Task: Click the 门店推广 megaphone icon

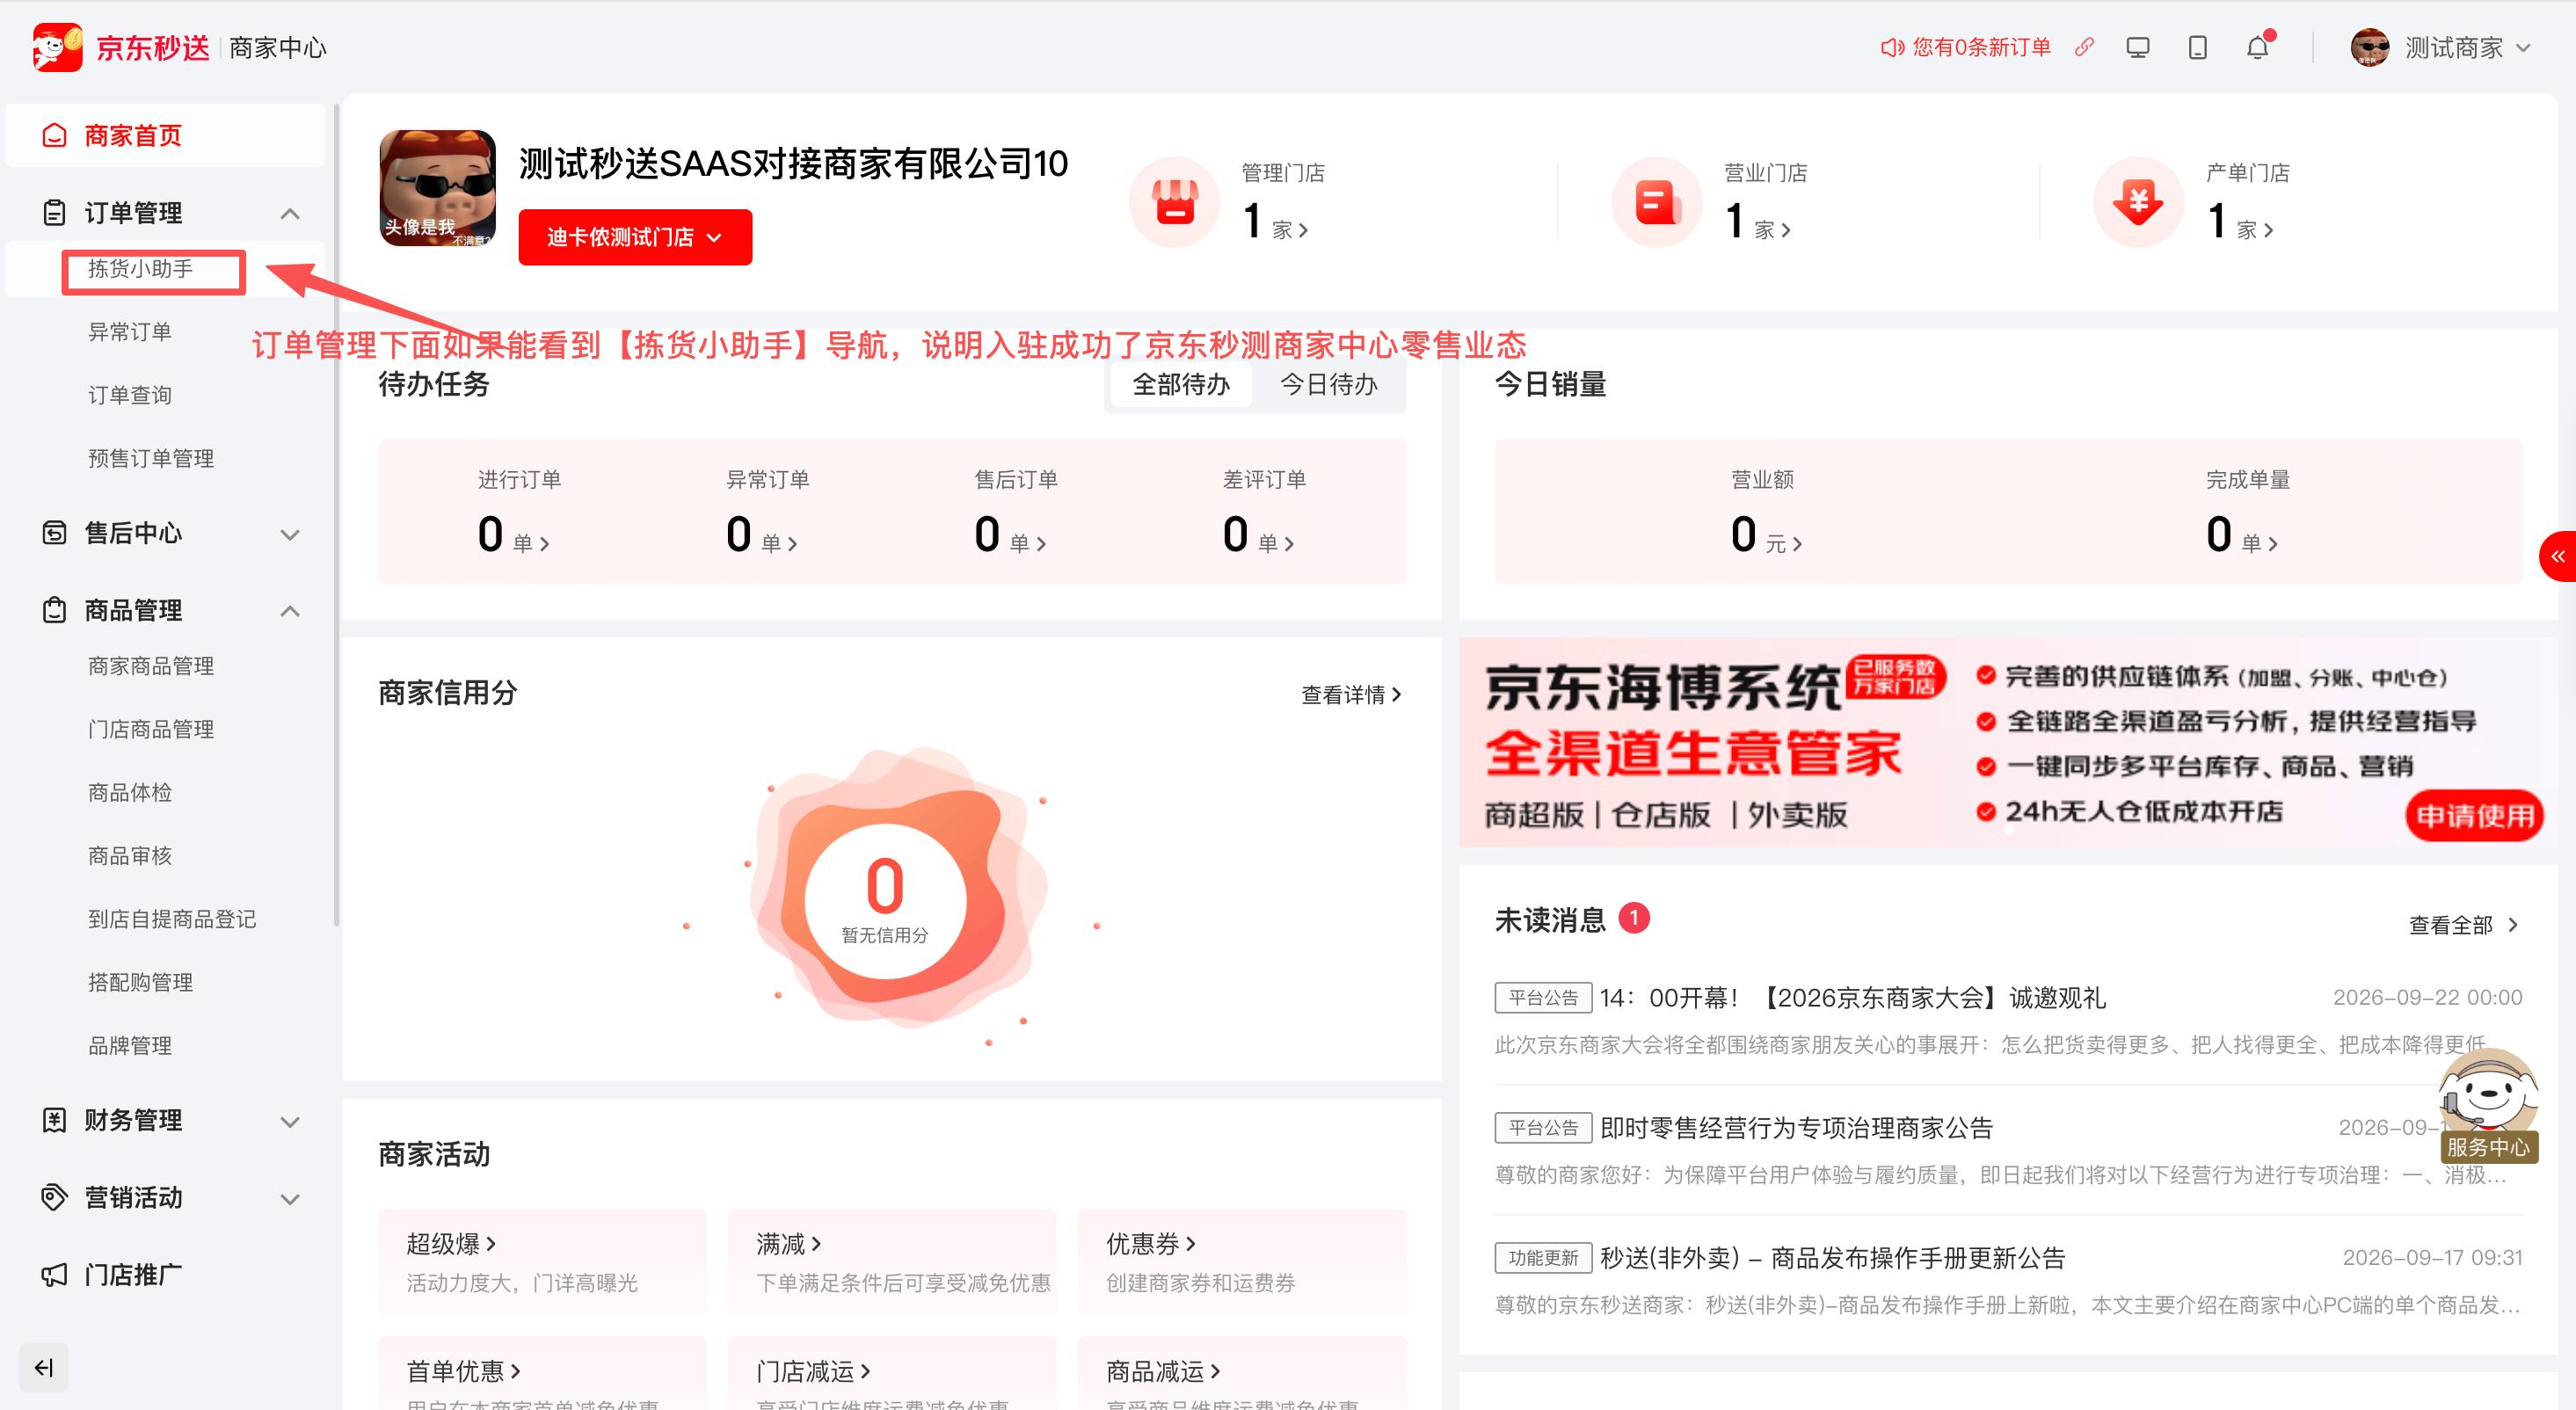Action: click(54, 1275)
